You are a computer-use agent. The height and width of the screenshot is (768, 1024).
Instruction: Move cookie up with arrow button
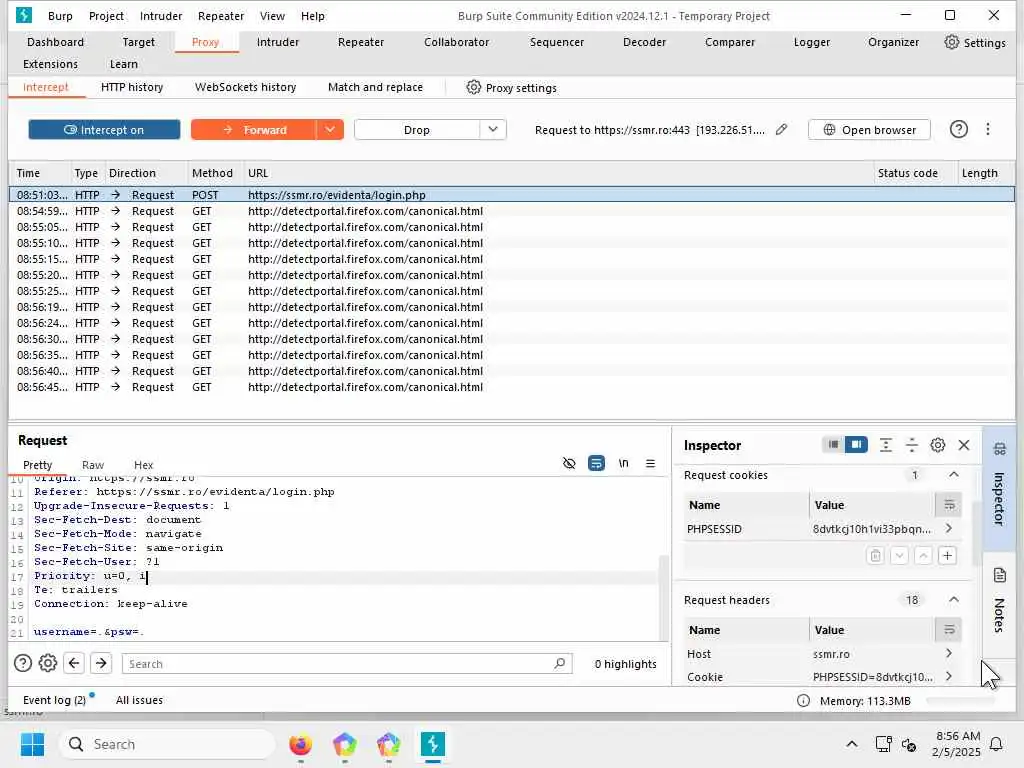(923, 556)
